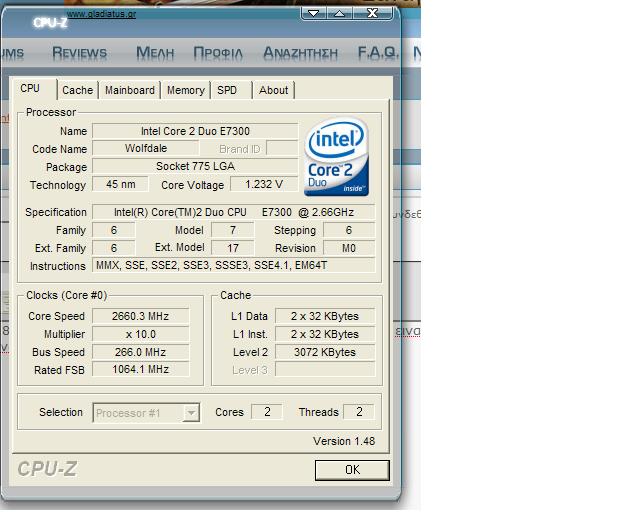Select the CPU tab

[x=30, y=88]
